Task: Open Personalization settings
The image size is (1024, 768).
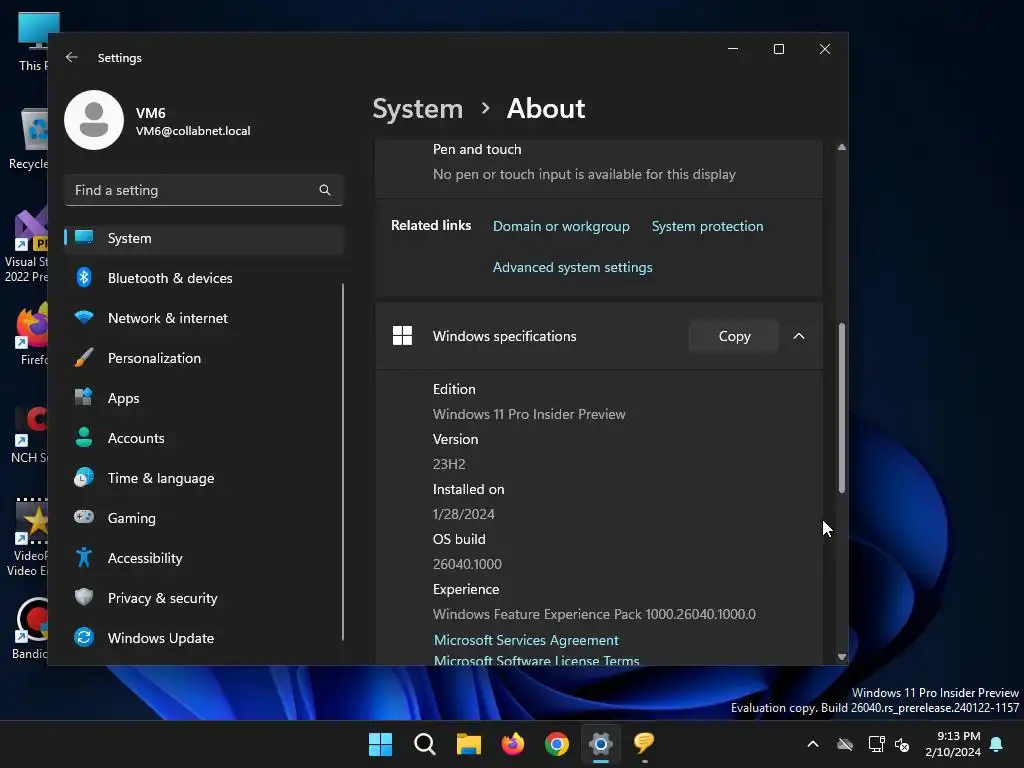Action: [x=204, y=358]
